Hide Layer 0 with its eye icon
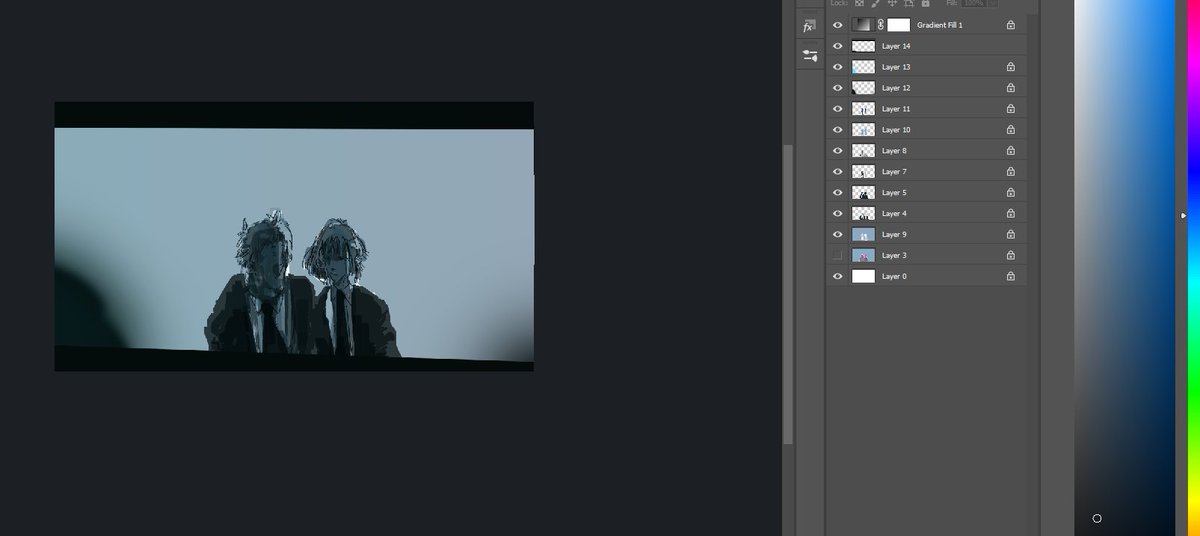This screenshot has width=1200, height=536. pyautogui.click(x=838, y=277)
